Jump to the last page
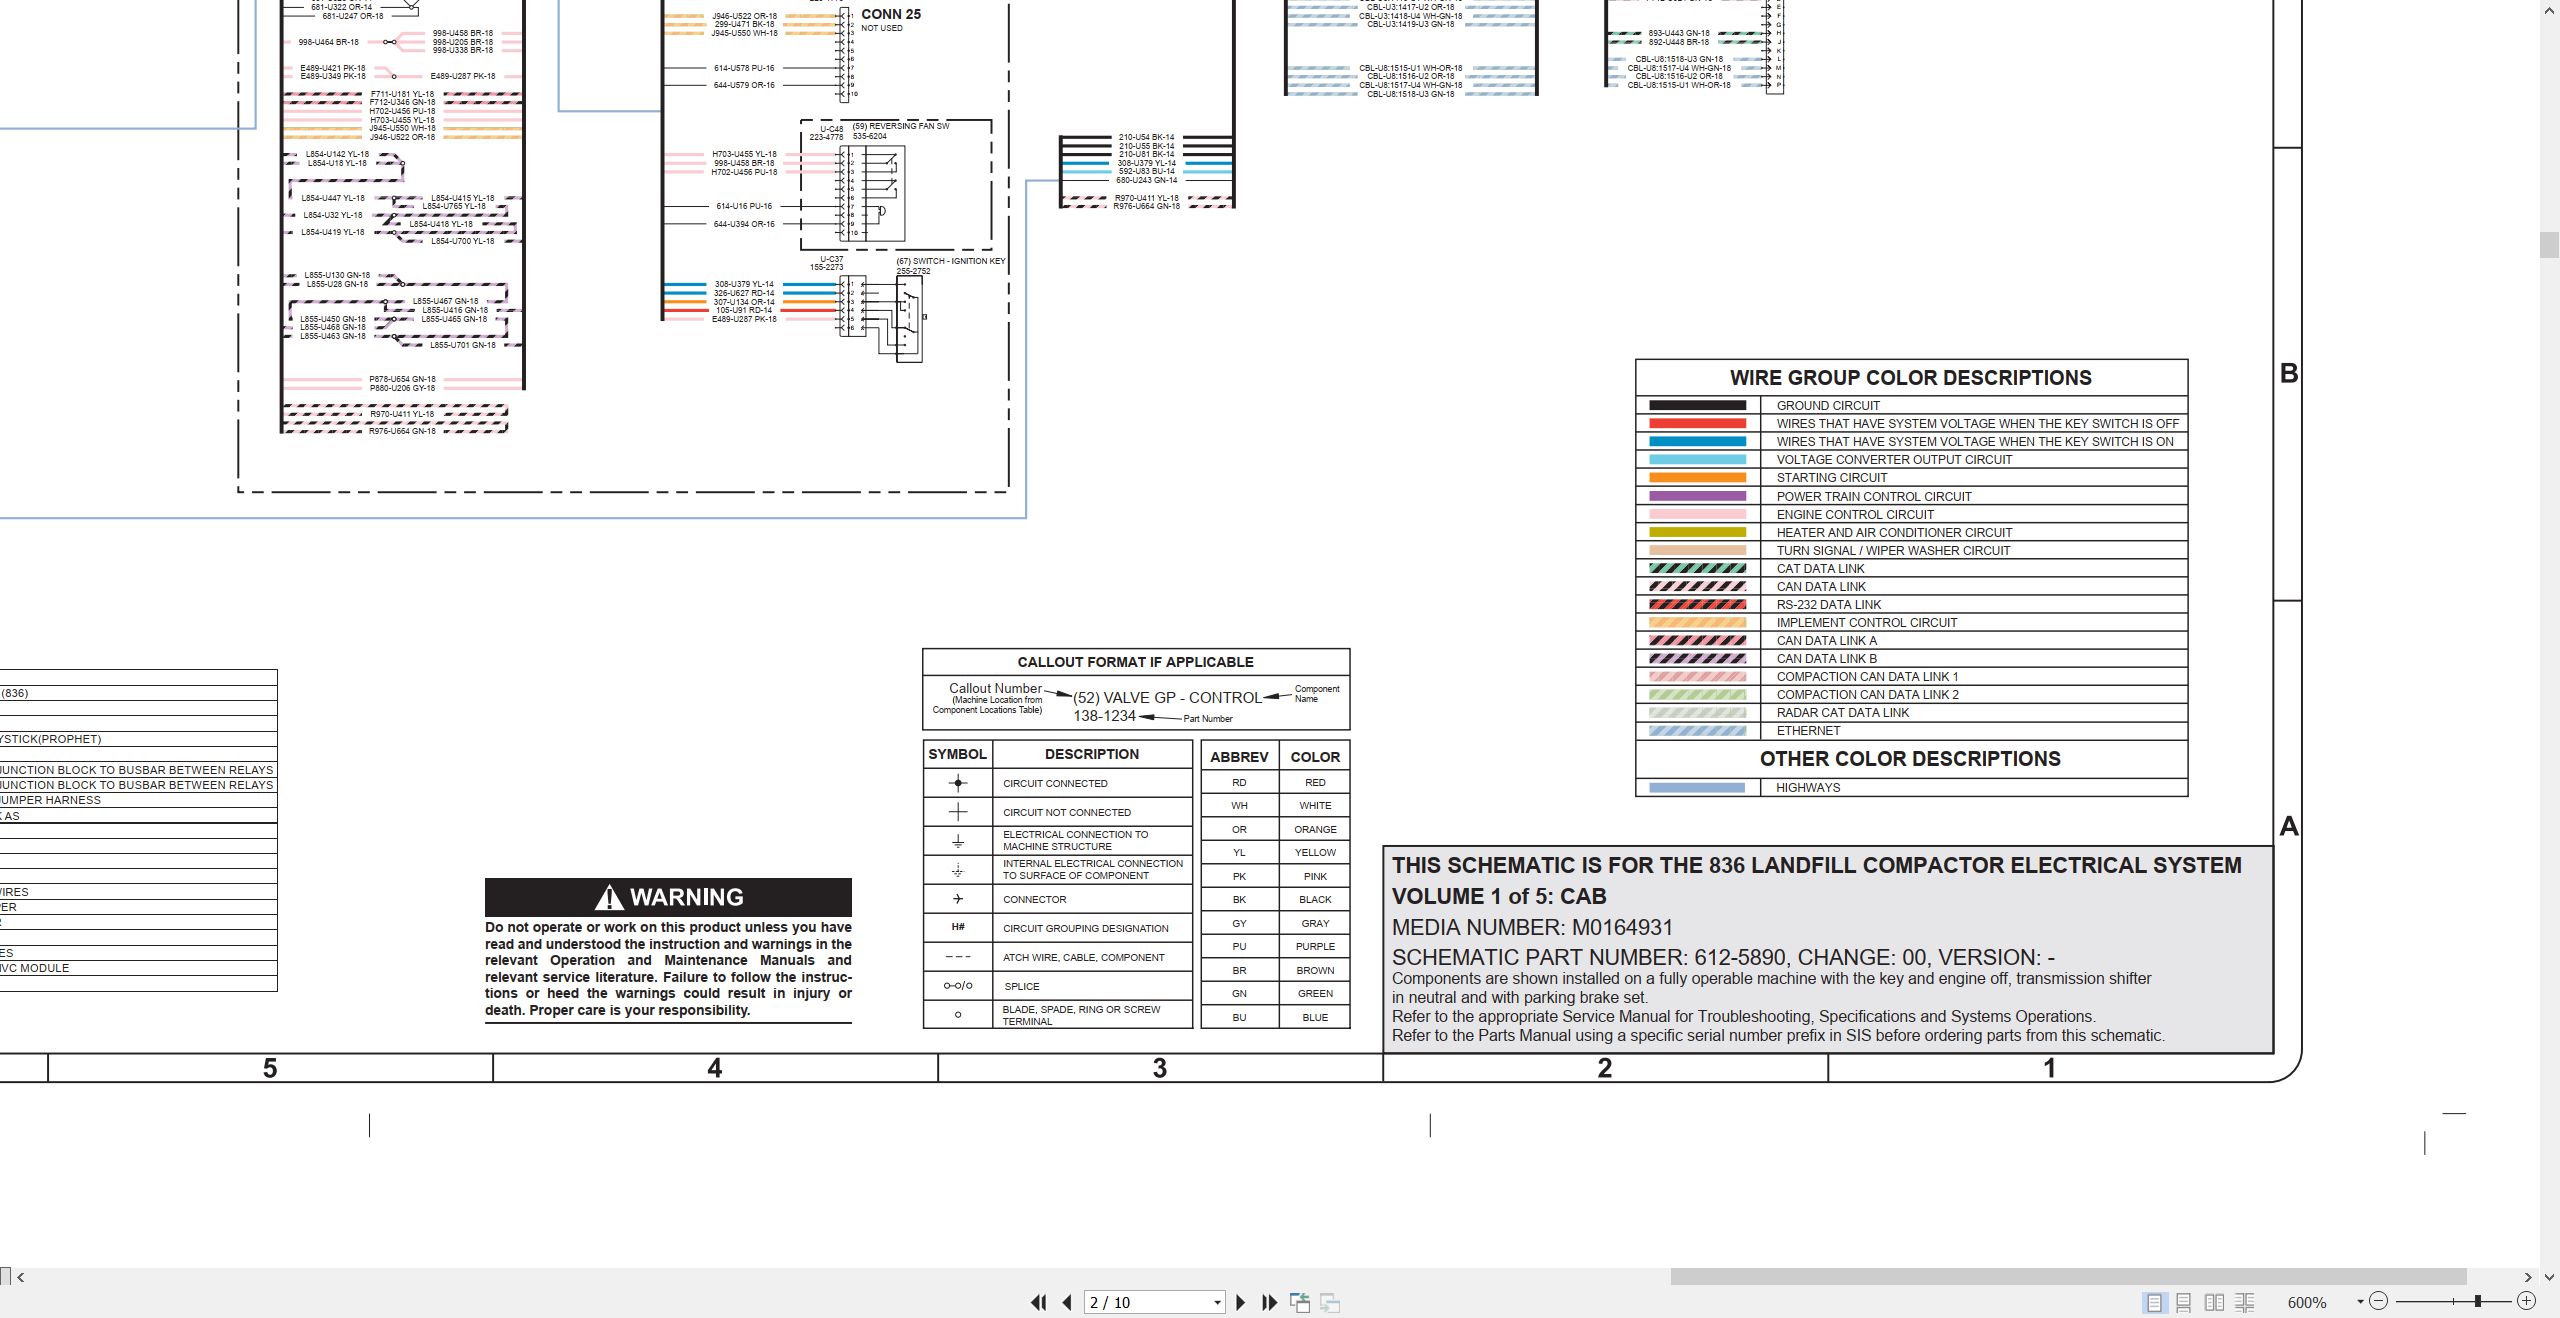The height and width of the screenshot is (1318, 2560). 1269,1302
